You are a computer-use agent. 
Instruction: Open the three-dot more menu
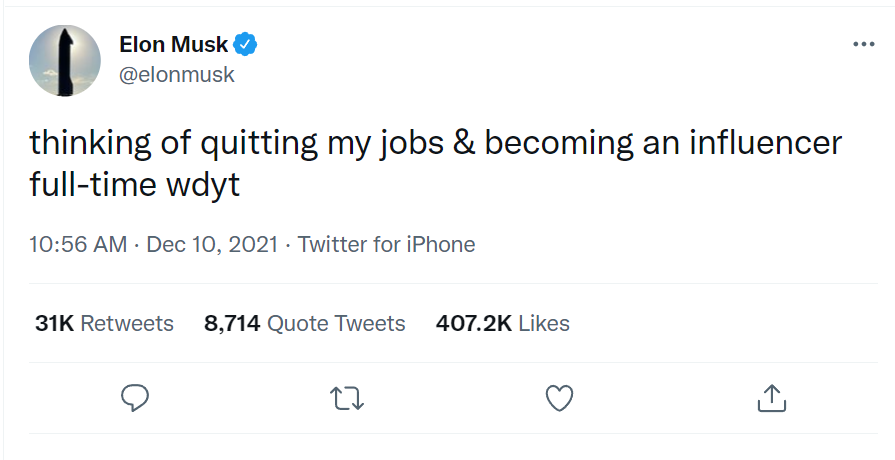[x=863, y=45]
